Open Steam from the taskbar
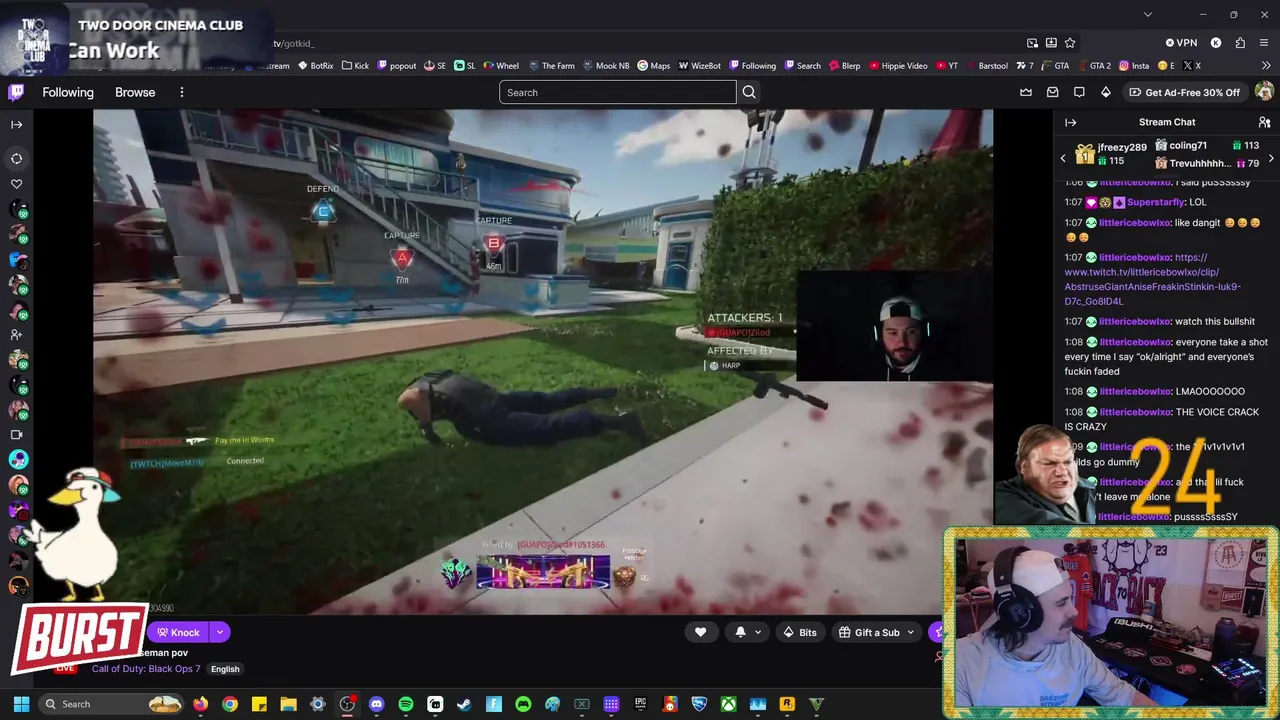The image size is (1280, 720). tap(464, 704)
